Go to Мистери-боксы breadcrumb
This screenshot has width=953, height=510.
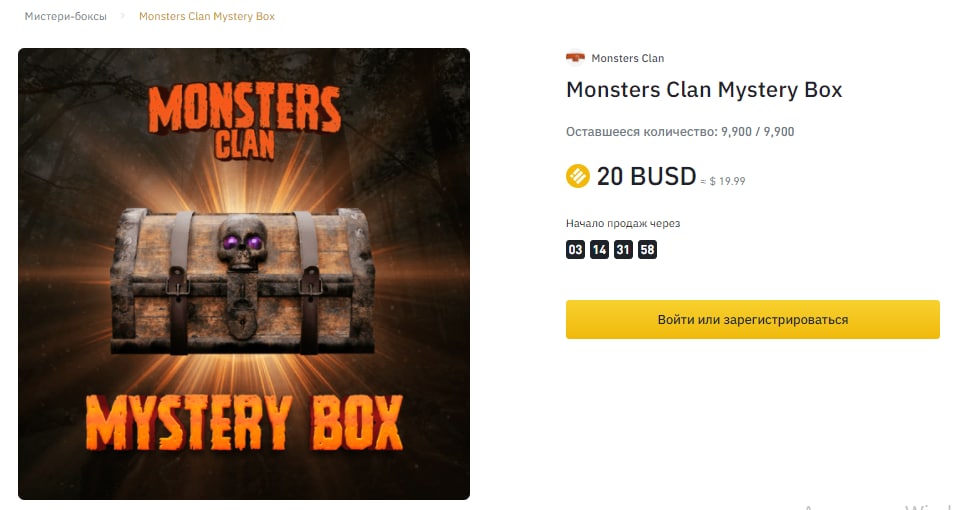tap(66, 17)
